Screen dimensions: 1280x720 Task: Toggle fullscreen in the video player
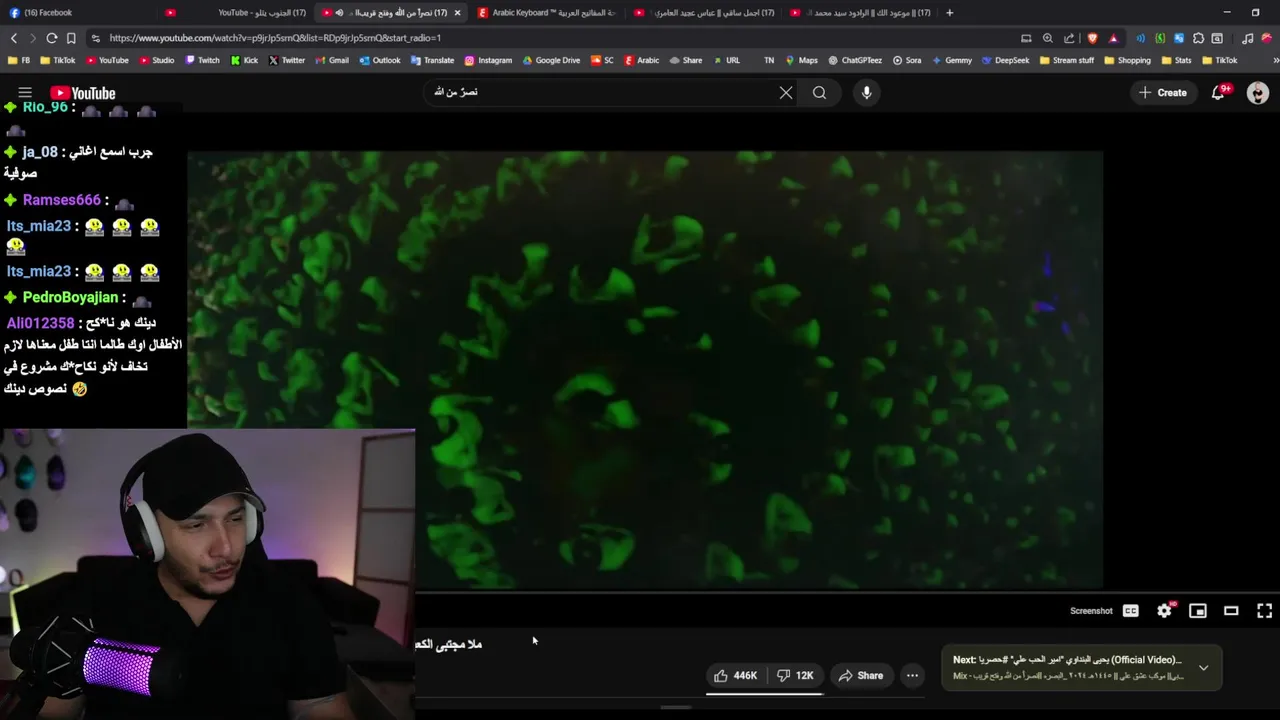(1264, 611)
